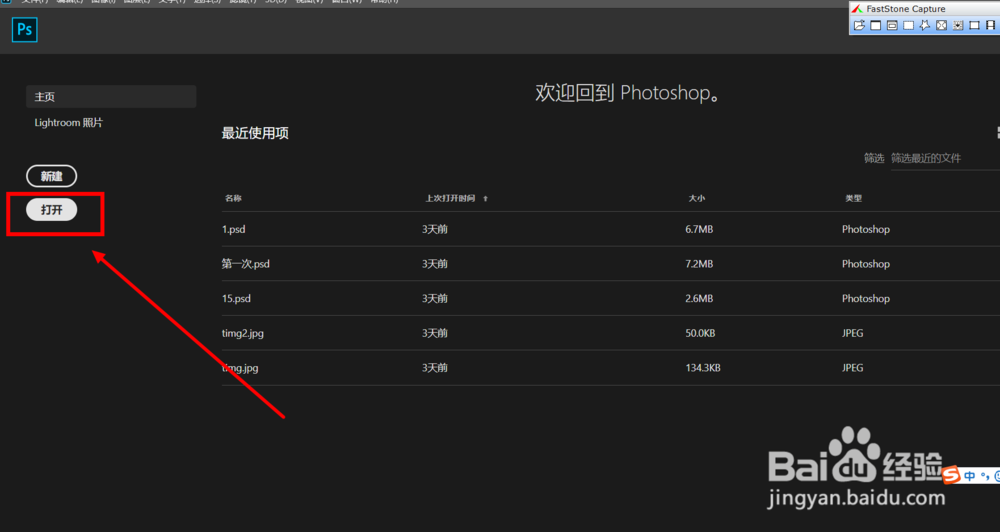The image size is (1000, 532).
Task: Capture full screen with FastStone
Action: (941, 26)
